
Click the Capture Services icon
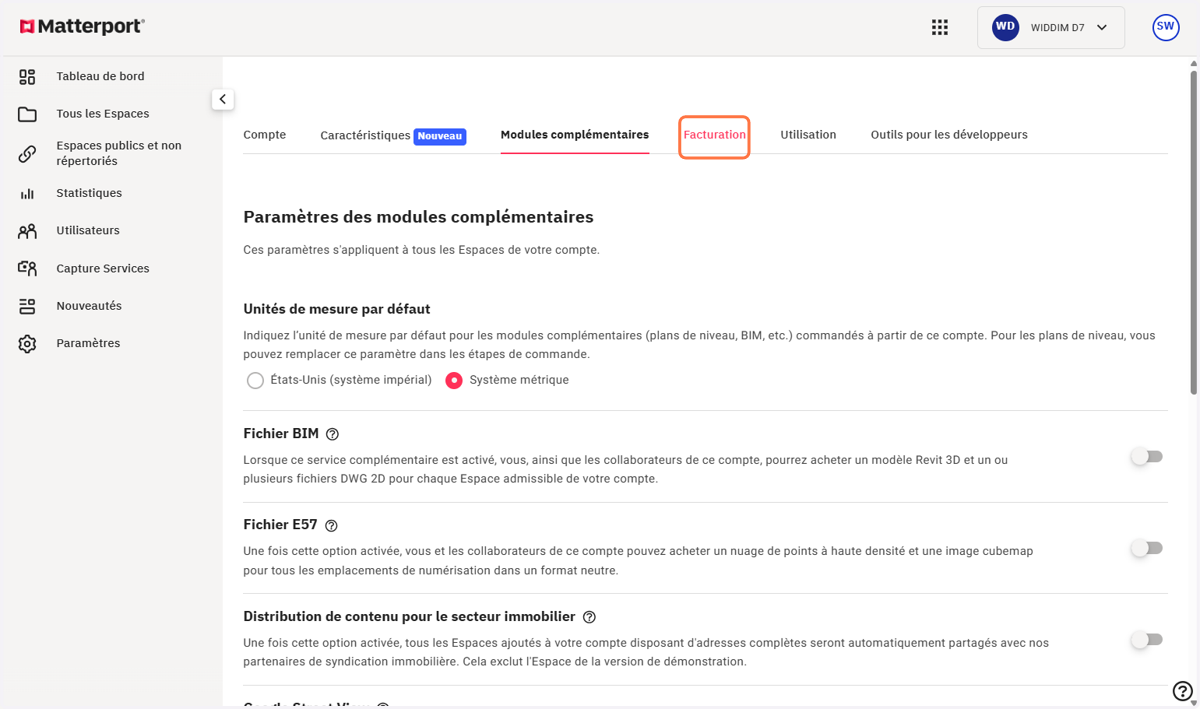click(27, 269)
